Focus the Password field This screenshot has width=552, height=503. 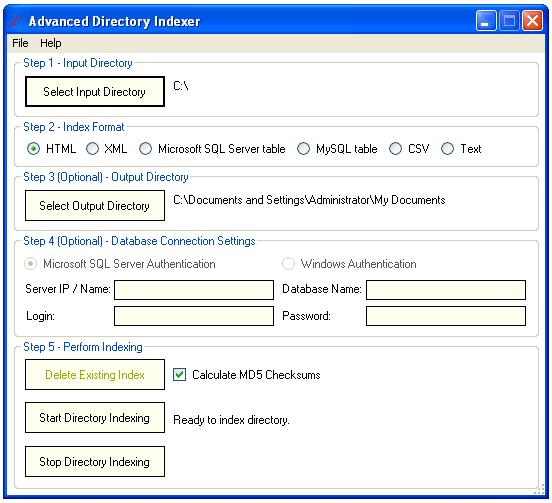(x=446, y=316)
